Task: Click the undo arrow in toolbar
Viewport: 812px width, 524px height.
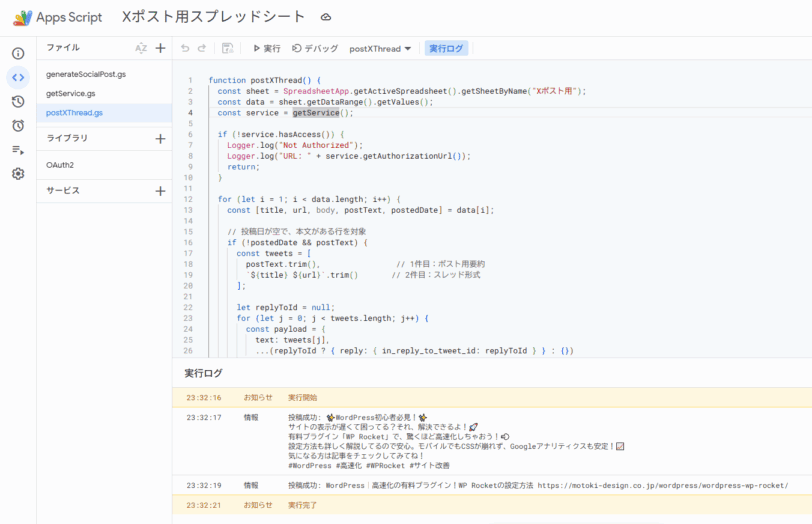Action: (x=185, y=48)
